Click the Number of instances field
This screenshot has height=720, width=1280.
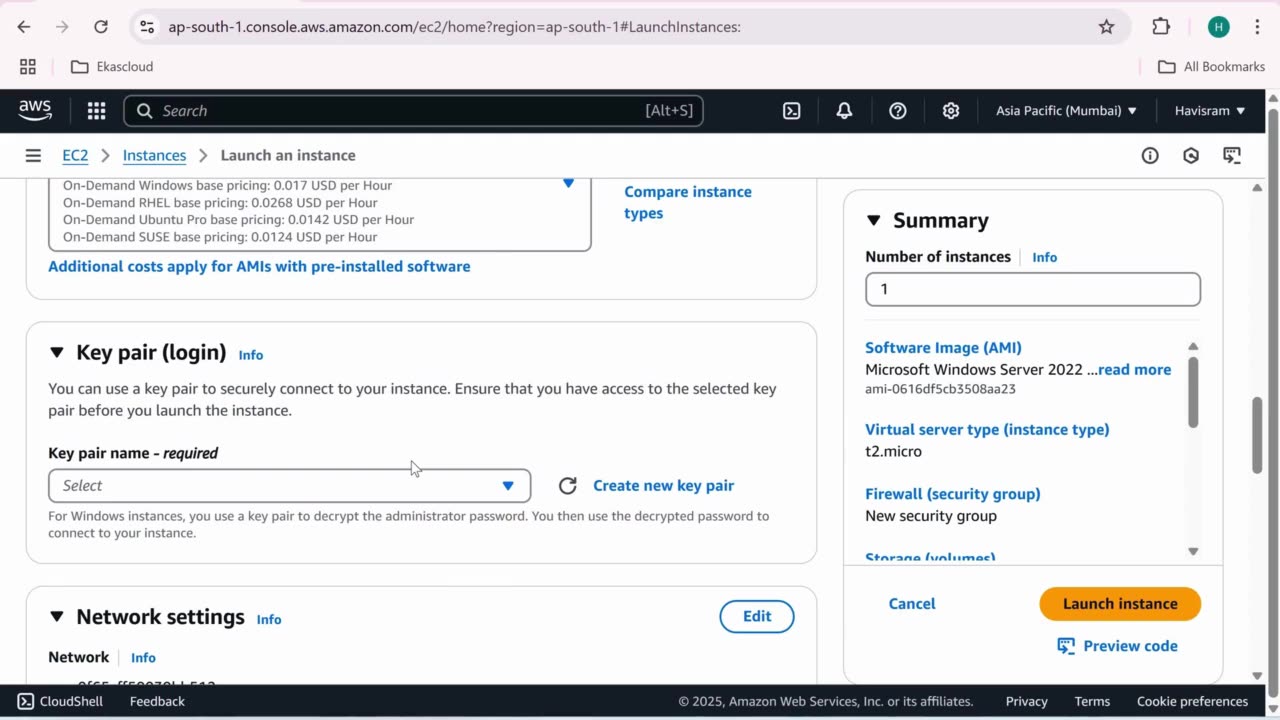(1033, 289)
